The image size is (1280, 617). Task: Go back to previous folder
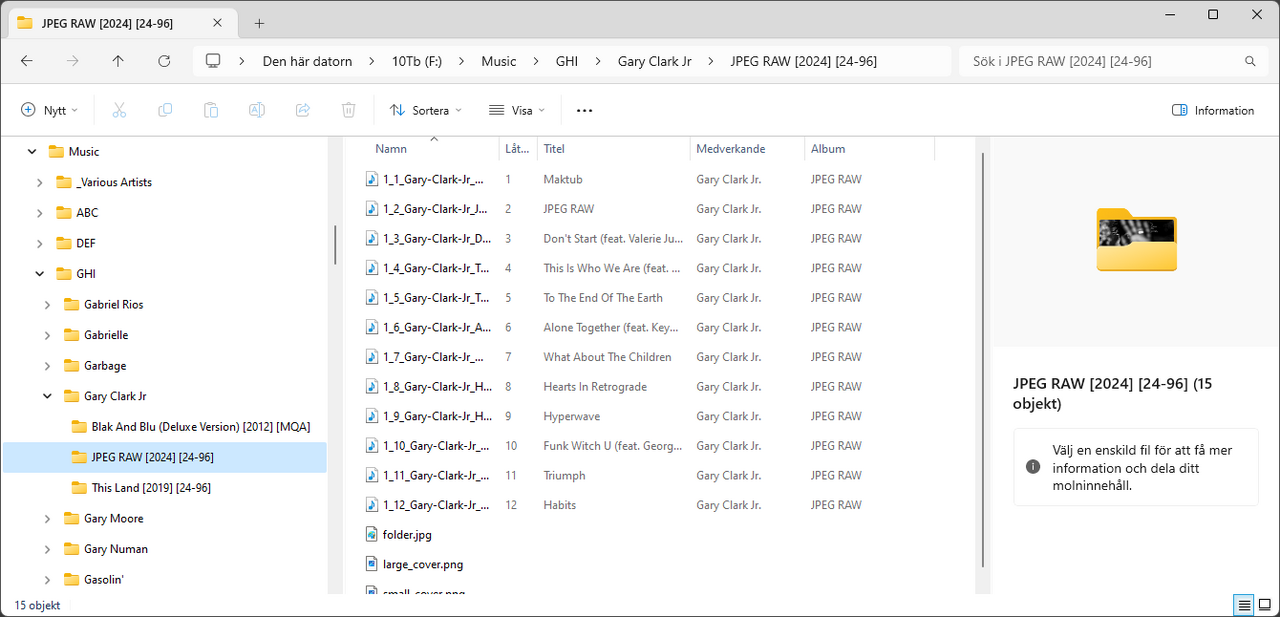(x=27, y=61)
